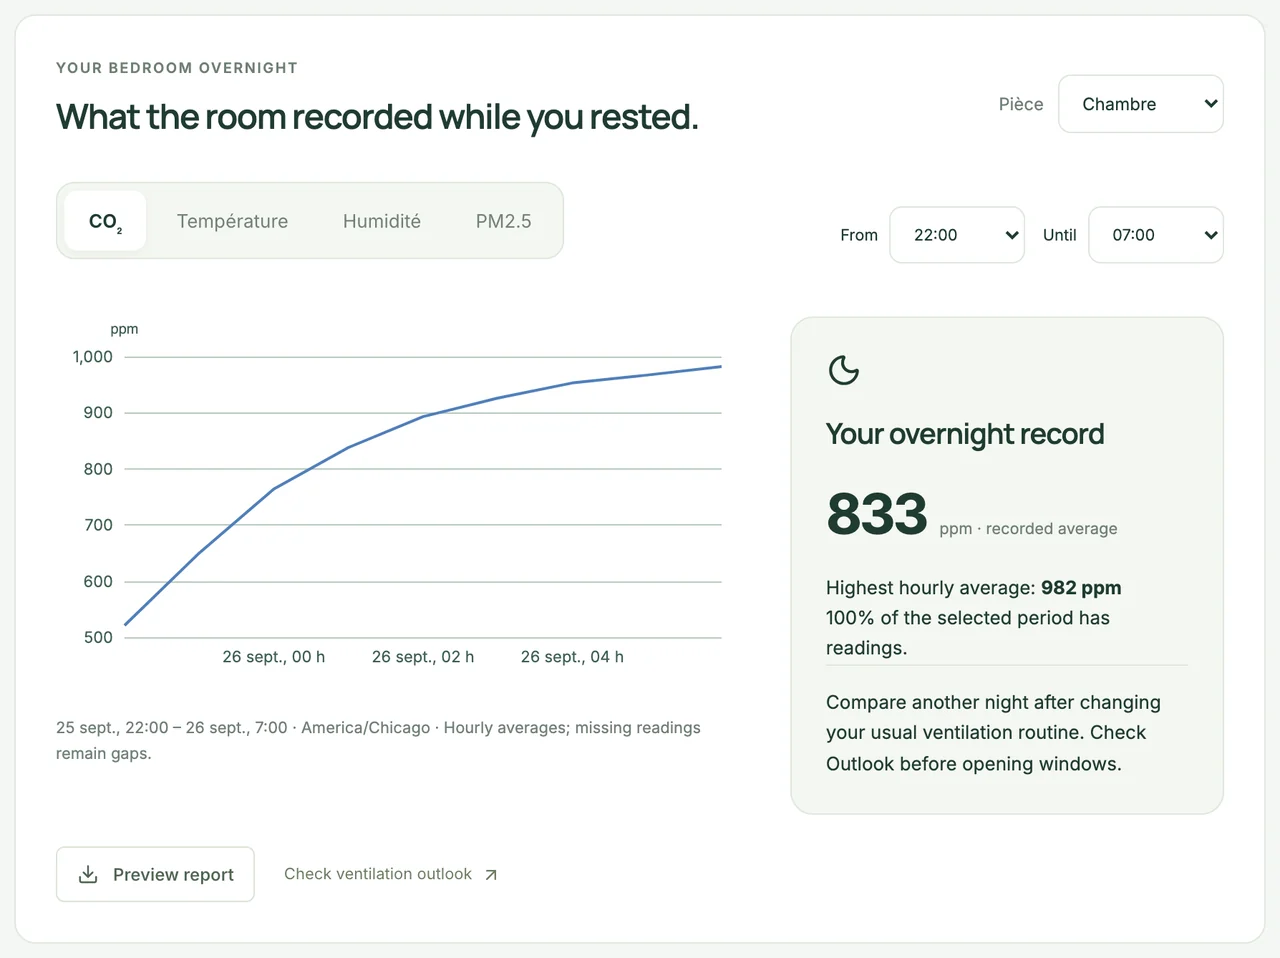This screenshot has height=958, width=1280.
Task: Open the Pièce room dropdown
Action: [x=1141, y=104]
